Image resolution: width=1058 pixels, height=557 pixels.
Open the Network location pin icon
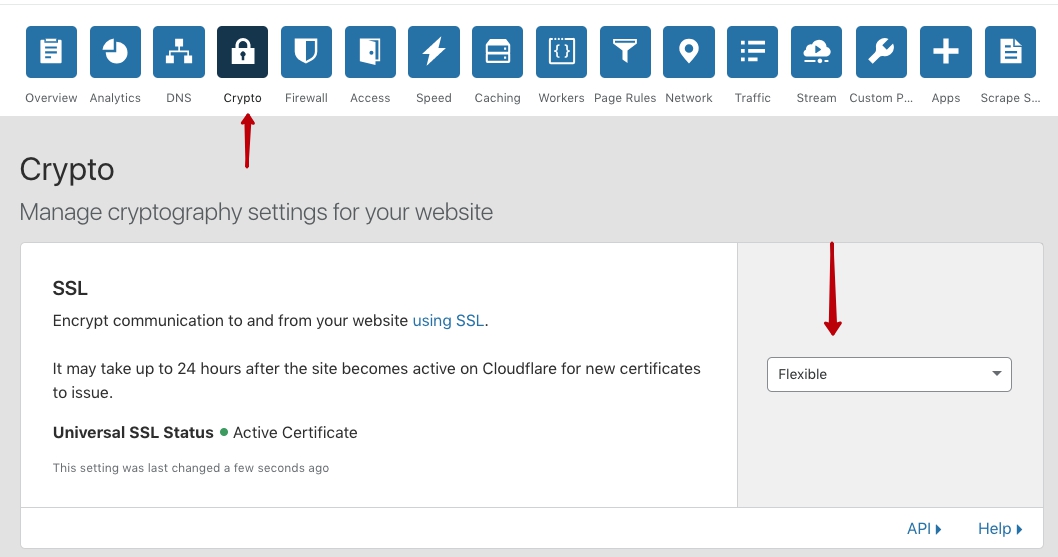(x=689, y=52)
